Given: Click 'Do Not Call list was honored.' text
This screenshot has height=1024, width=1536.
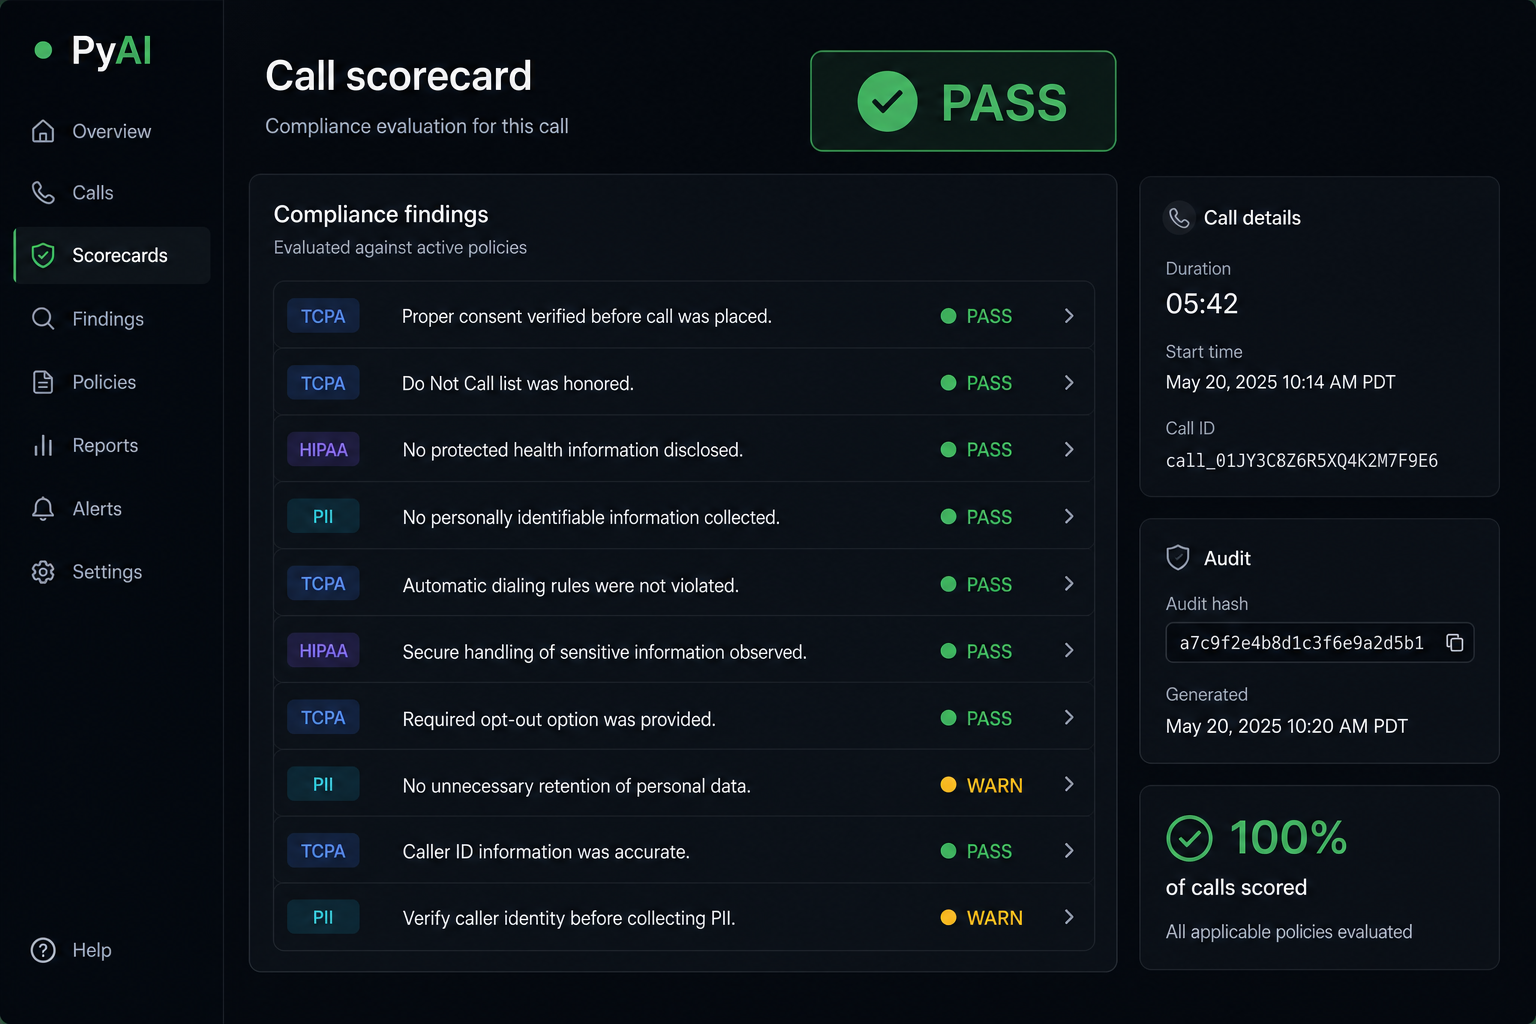Looking at the screenshot, I should (518, 384).
